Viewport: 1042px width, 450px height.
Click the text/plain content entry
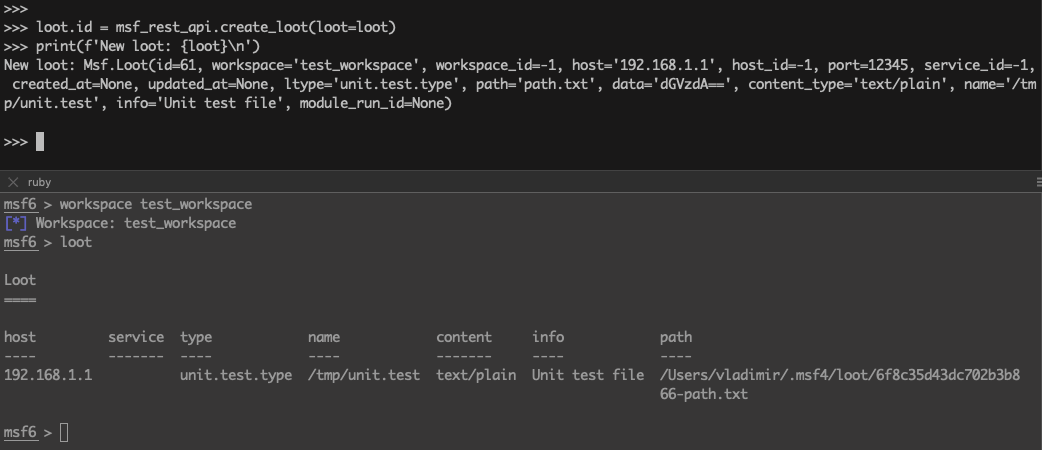(476, 375)
